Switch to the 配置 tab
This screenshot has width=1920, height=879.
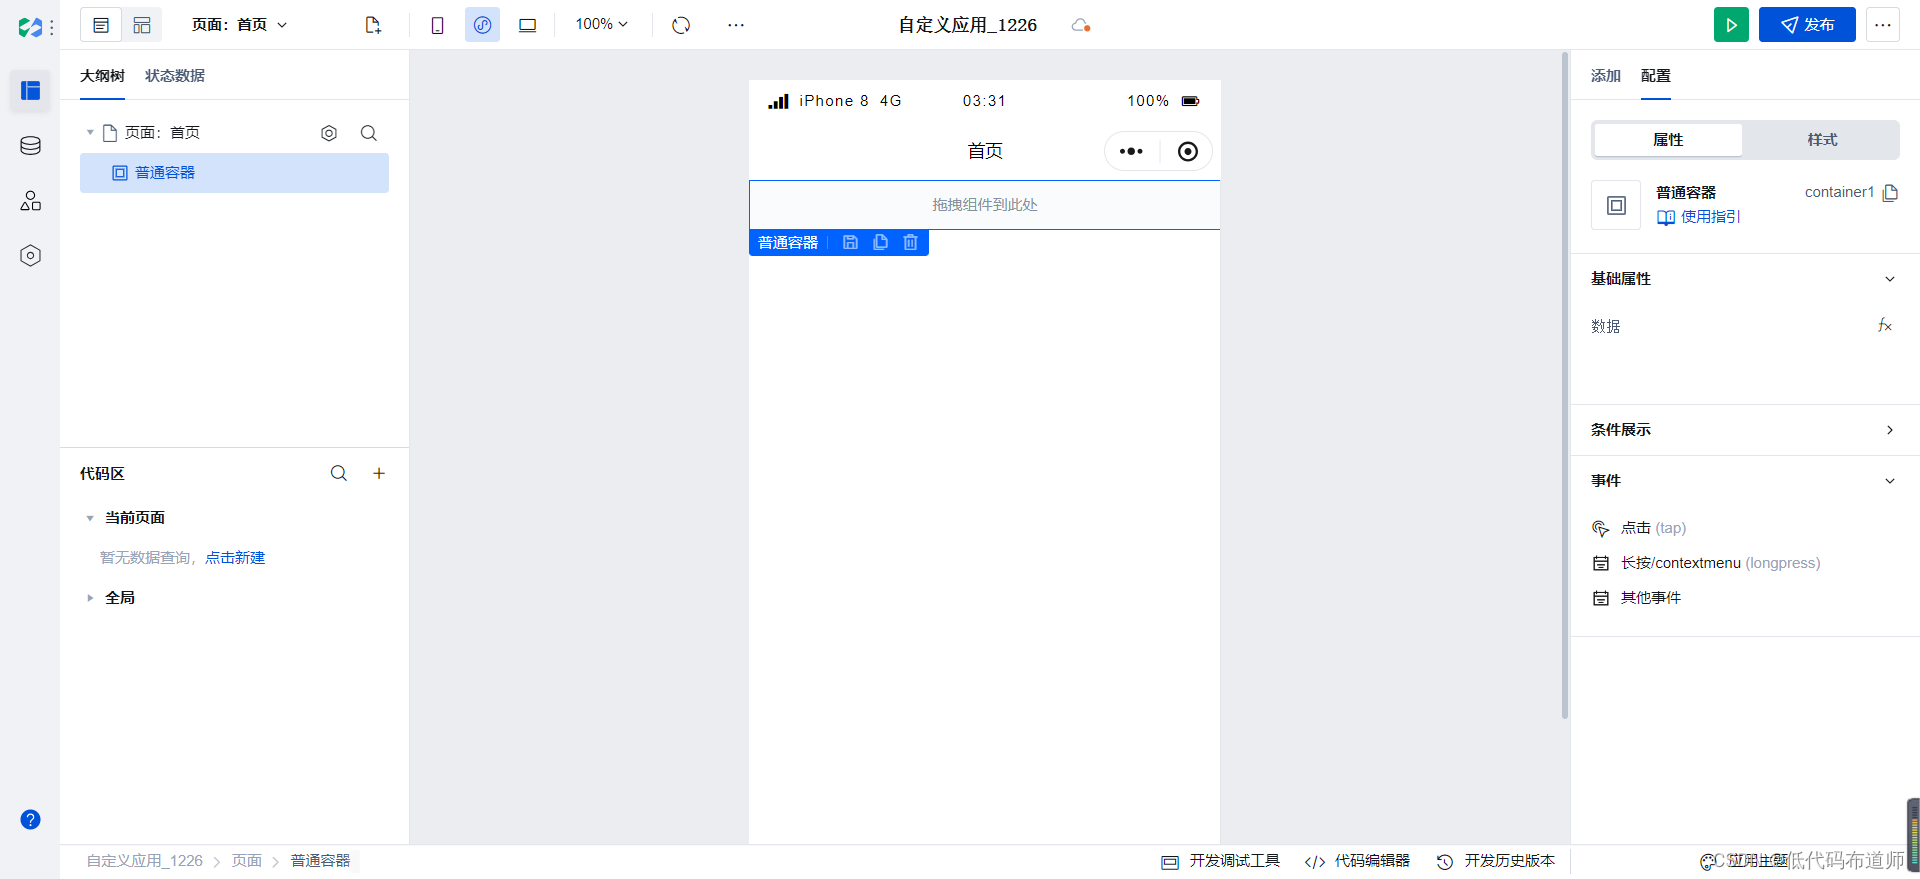[1656, 76]
